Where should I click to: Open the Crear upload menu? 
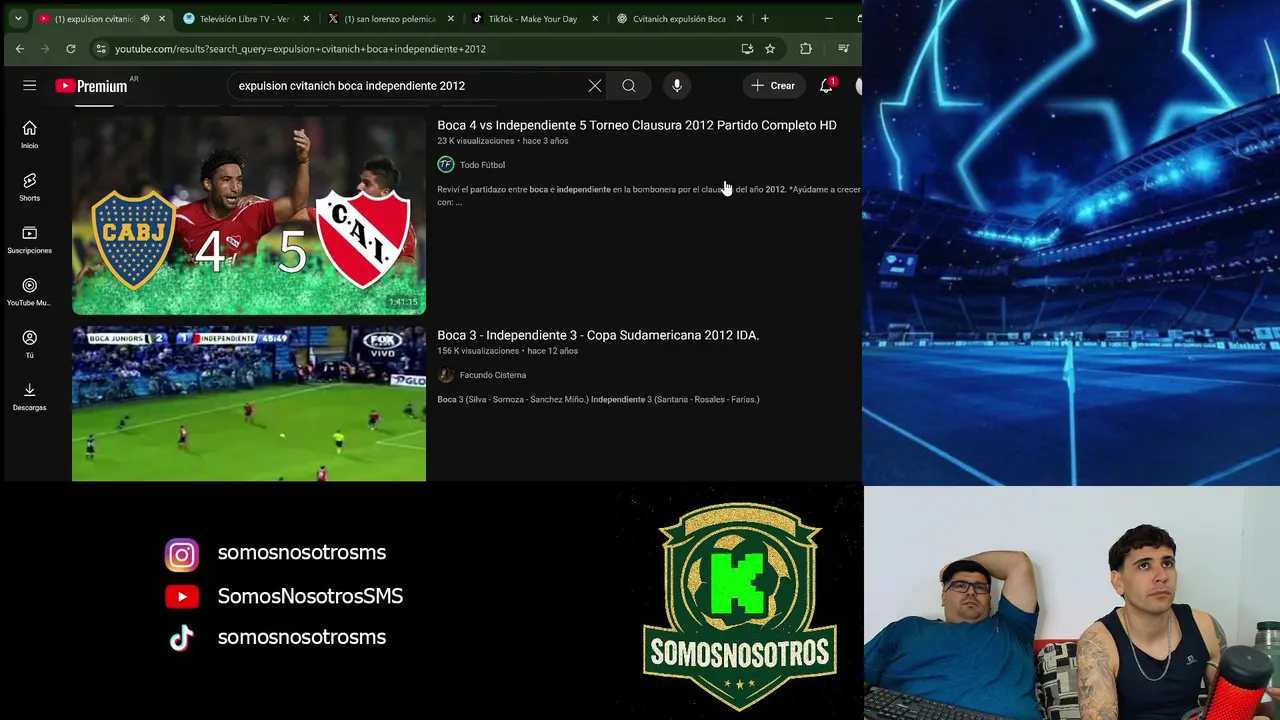click(x=773, y=86)
